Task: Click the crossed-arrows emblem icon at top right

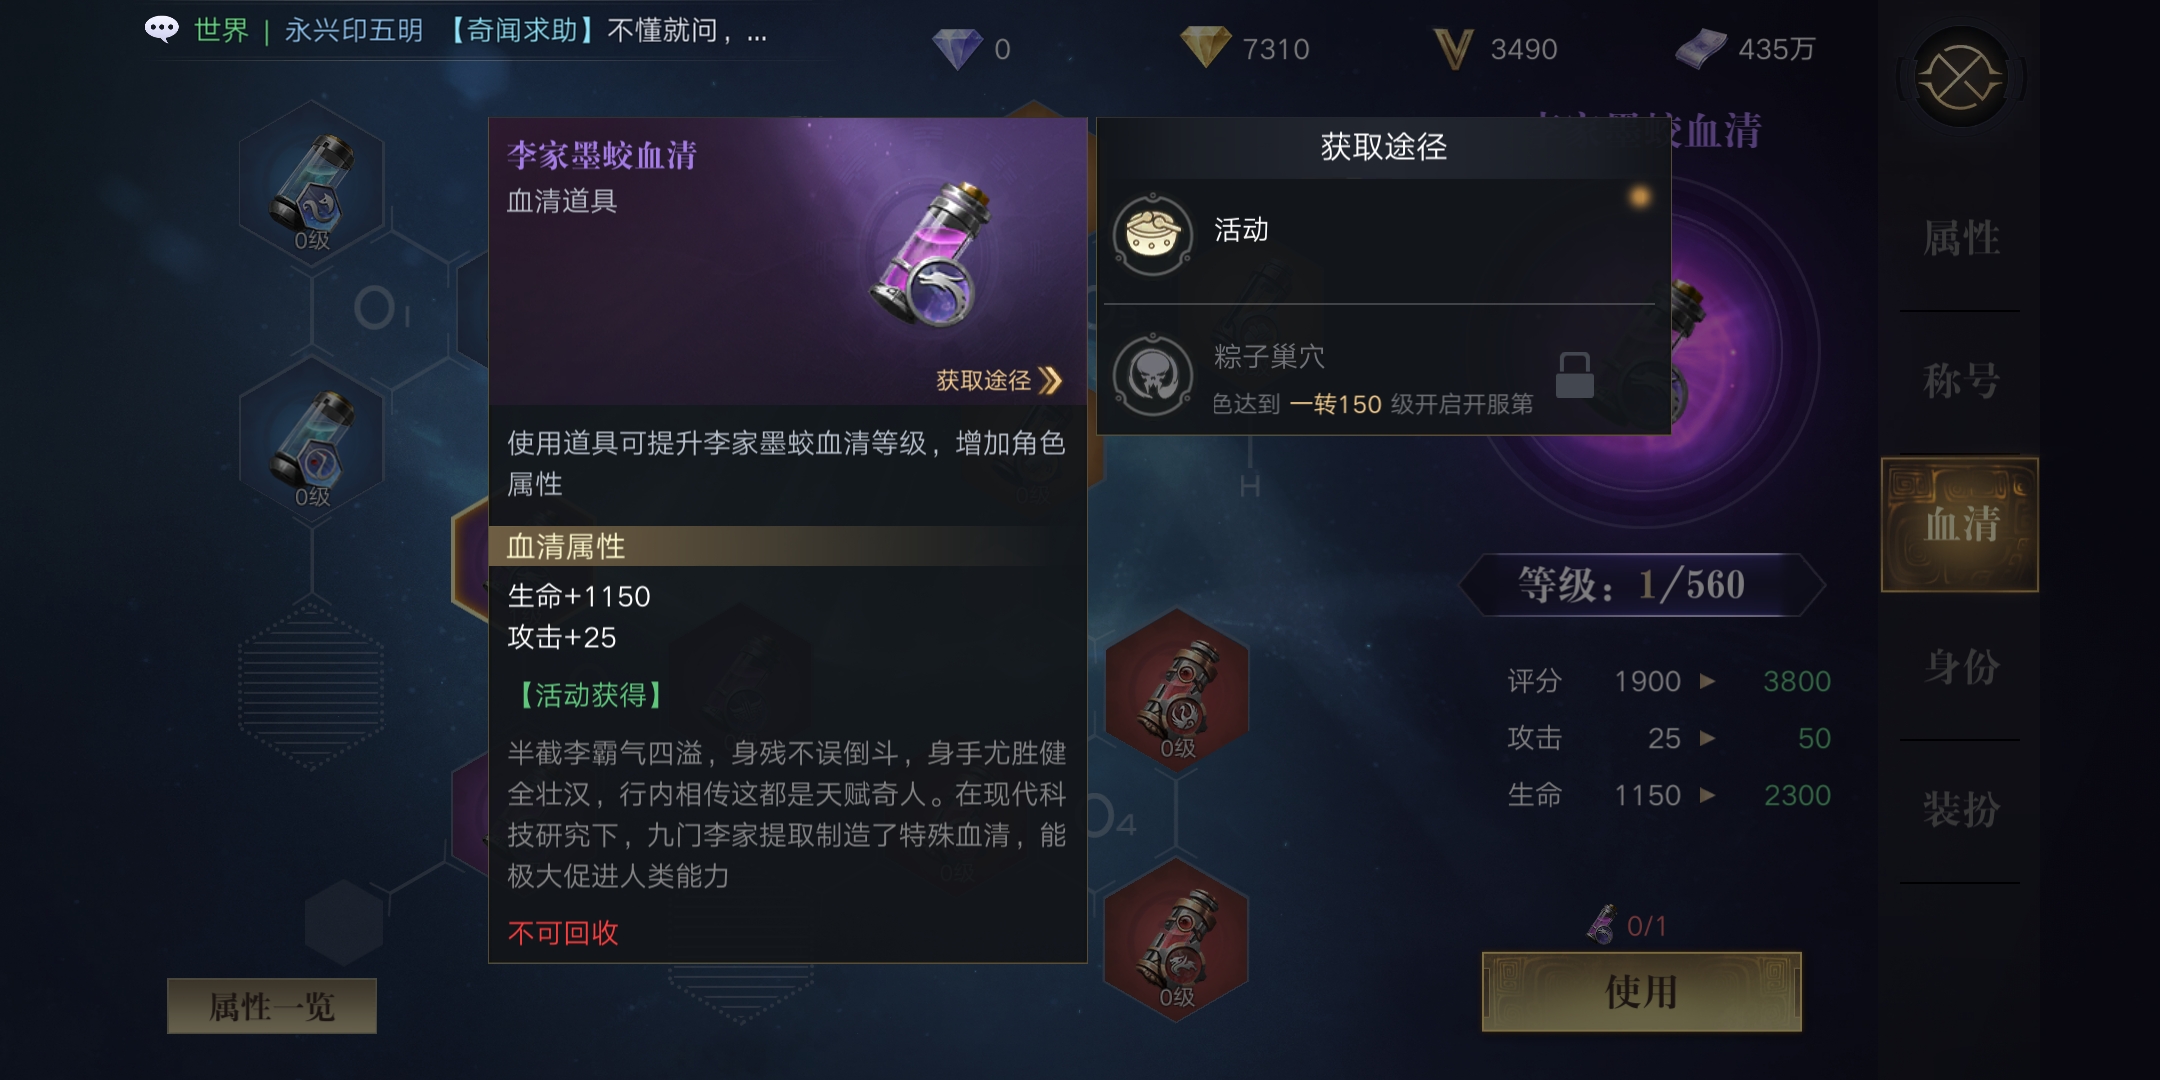Action: (x=1960, y=78)
